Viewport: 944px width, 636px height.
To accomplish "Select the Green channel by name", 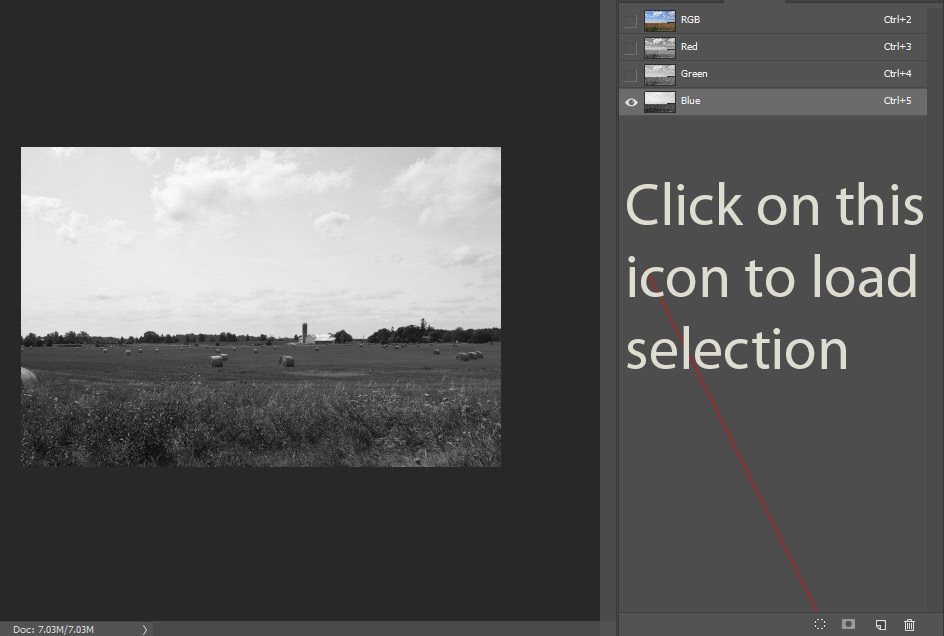I will (x=694, y=74).
